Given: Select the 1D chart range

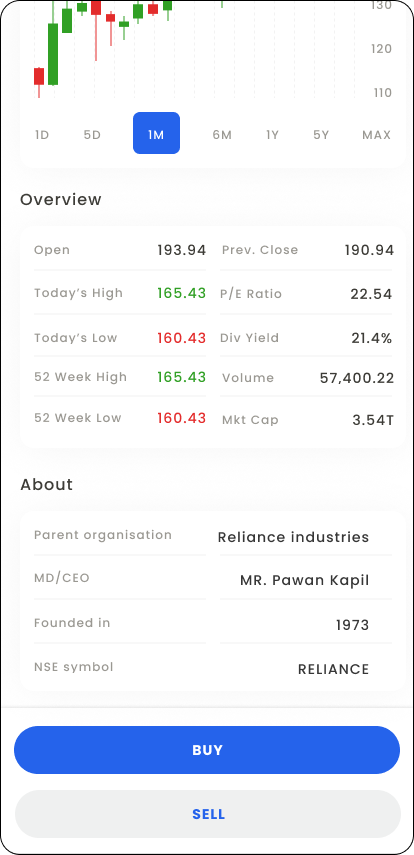Looking at the screenshot, I should (42, 135).
